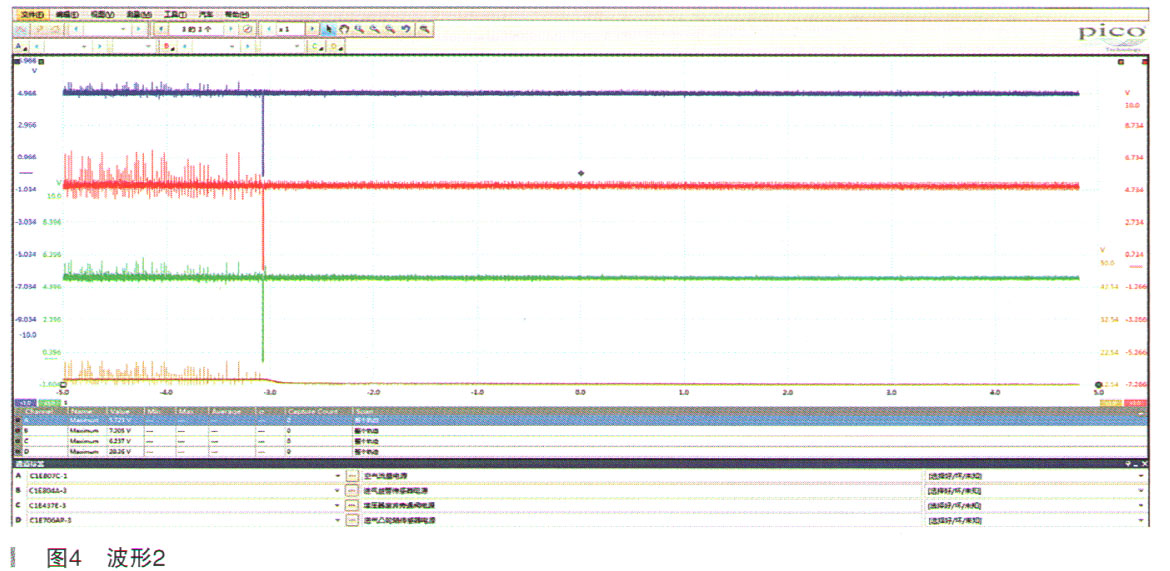The width and height of the screenshot is (1170, 571).
Task: Decrease the x1 zoom factor
Action: pos(268,29)
